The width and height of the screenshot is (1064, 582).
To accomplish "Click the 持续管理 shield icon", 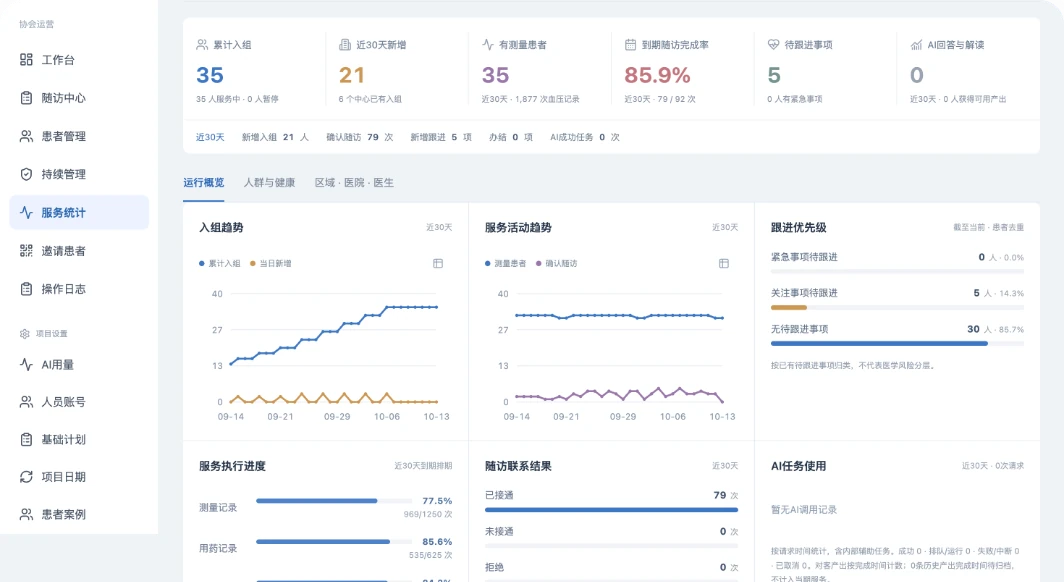I will pyautogui.click(x=26, y=174).
